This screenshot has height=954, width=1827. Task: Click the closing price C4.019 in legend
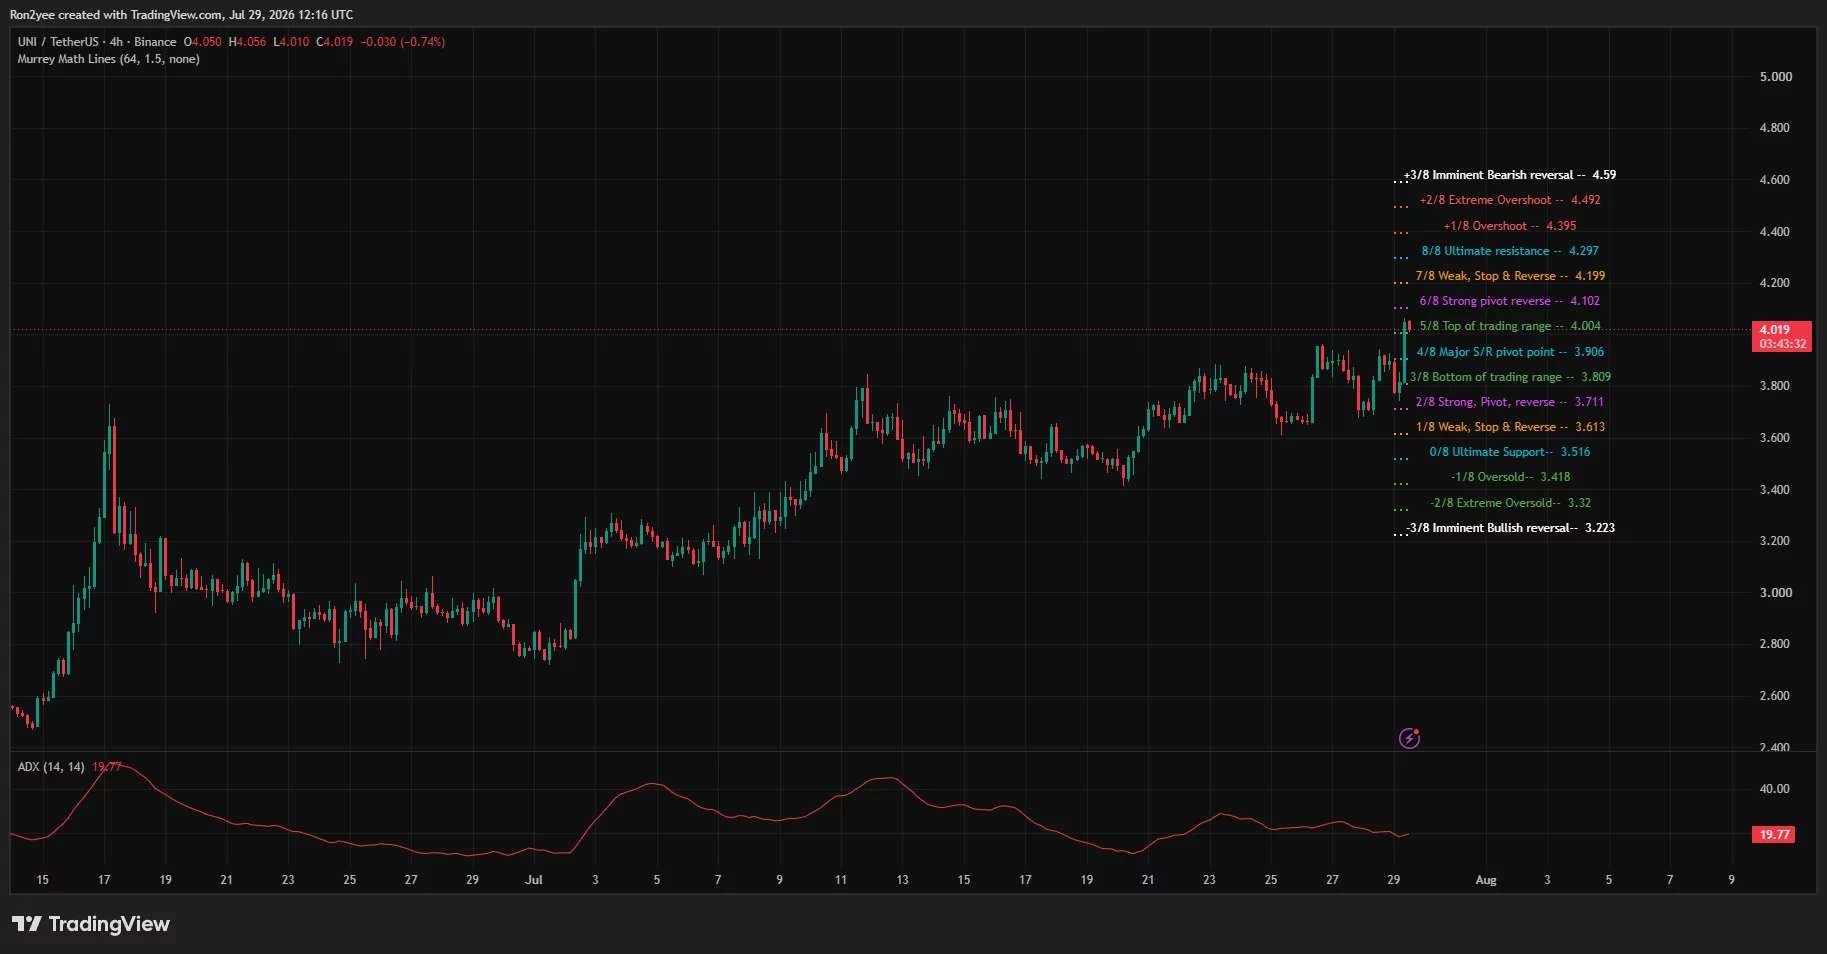pyautogui.click(x=335, y=42)
